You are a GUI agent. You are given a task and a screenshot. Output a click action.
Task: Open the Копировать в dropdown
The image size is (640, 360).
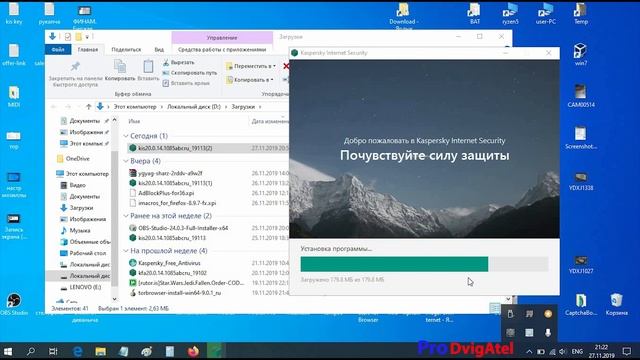pos(250,80)
